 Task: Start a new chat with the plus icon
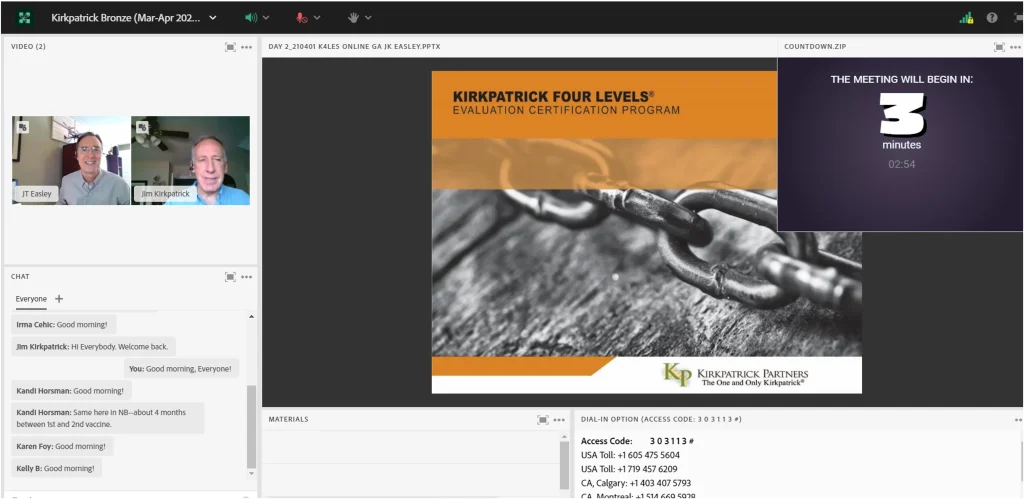pos(59,299)
